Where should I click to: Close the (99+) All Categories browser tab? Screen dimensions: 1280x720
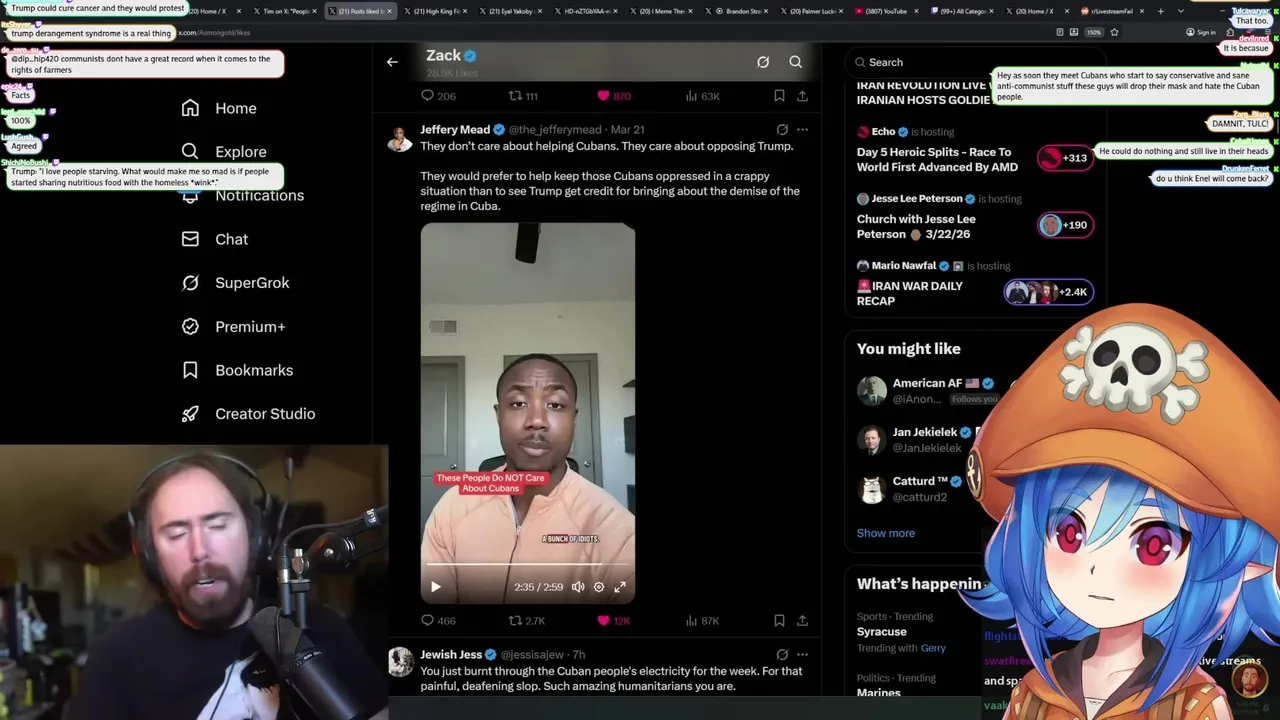coord(993,11)
